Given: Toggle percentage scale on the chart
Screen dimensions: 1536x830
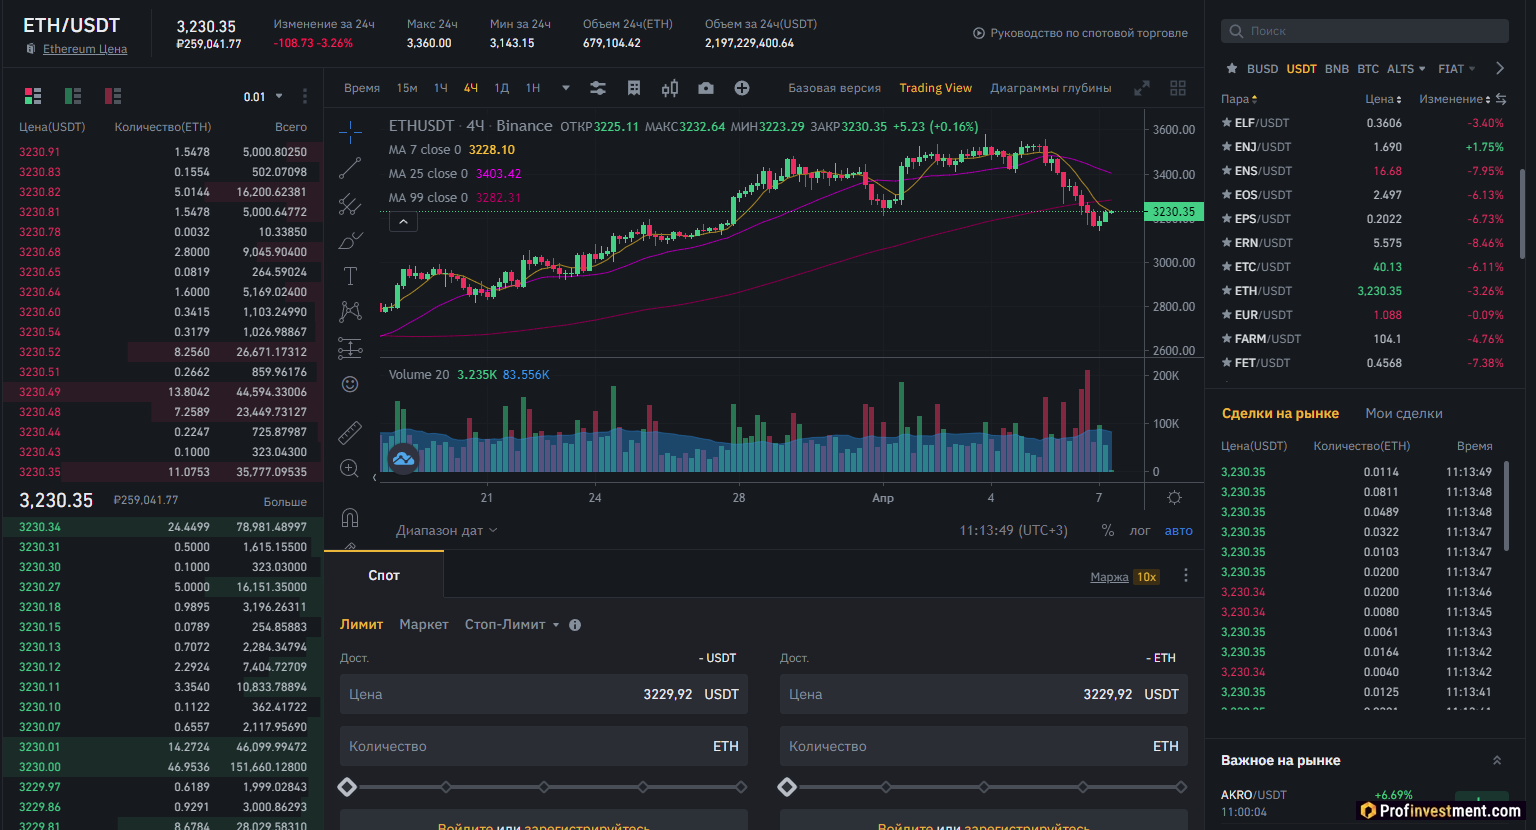Looking at the screenshot, I should click(x=1108, y=531).
